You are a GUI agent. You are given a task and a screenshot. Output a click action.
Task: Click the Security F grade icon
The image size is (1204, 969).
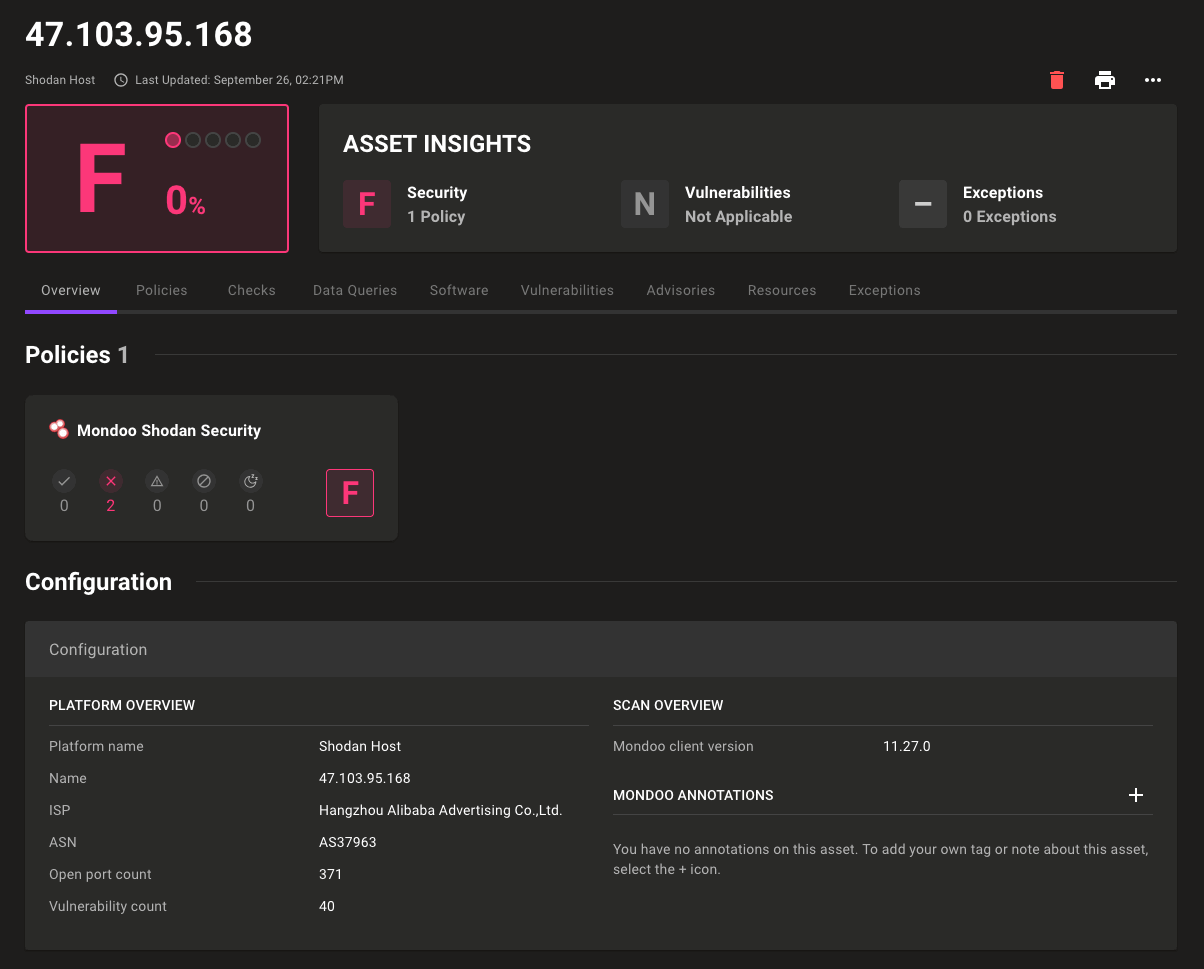[x=367, y=203]
